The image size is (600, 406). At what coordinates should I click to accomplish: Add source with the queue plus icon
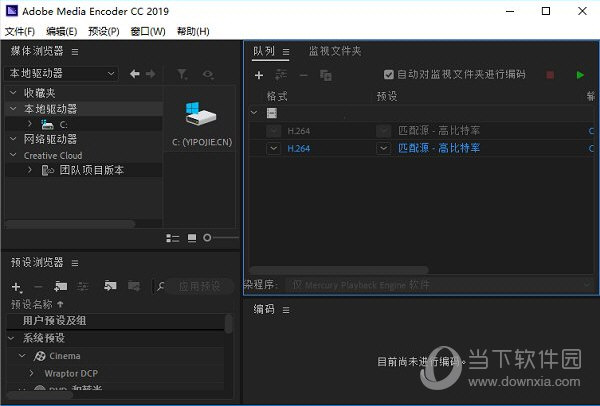tap(259, 75)
